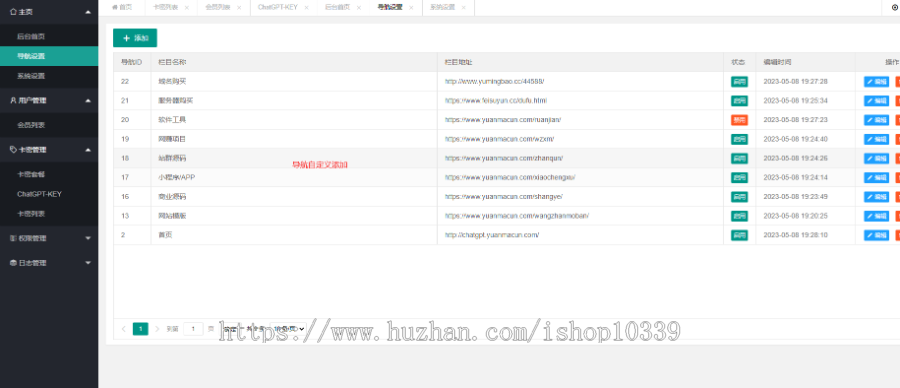900x388 pixels.
Task: Click the www.feisuyun.cc/dufu.html address
Action: tap(496, 100)
